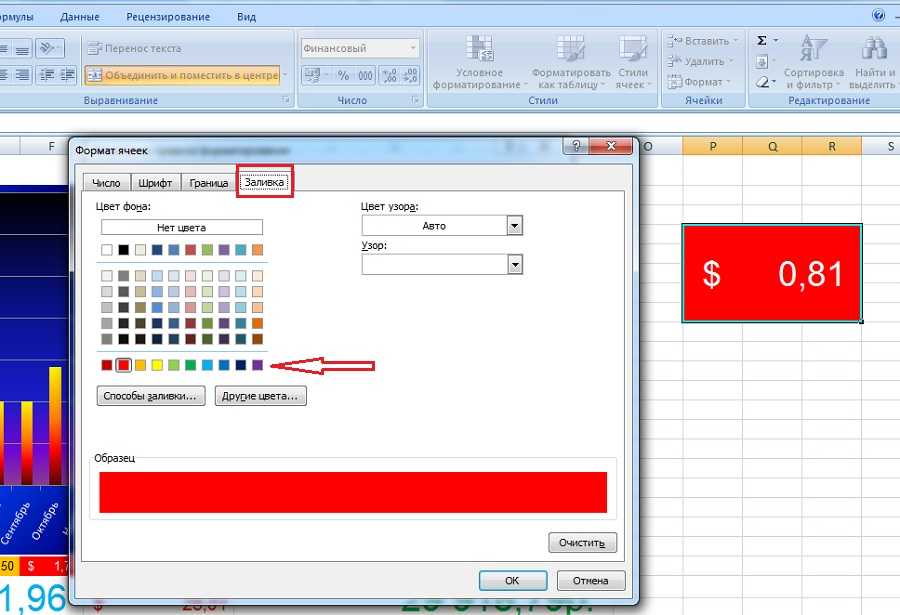Image resolution: width=900 pixels, height=615 pixels.
Task: Switch to the Шрифт tab
Action: (155, 183)
